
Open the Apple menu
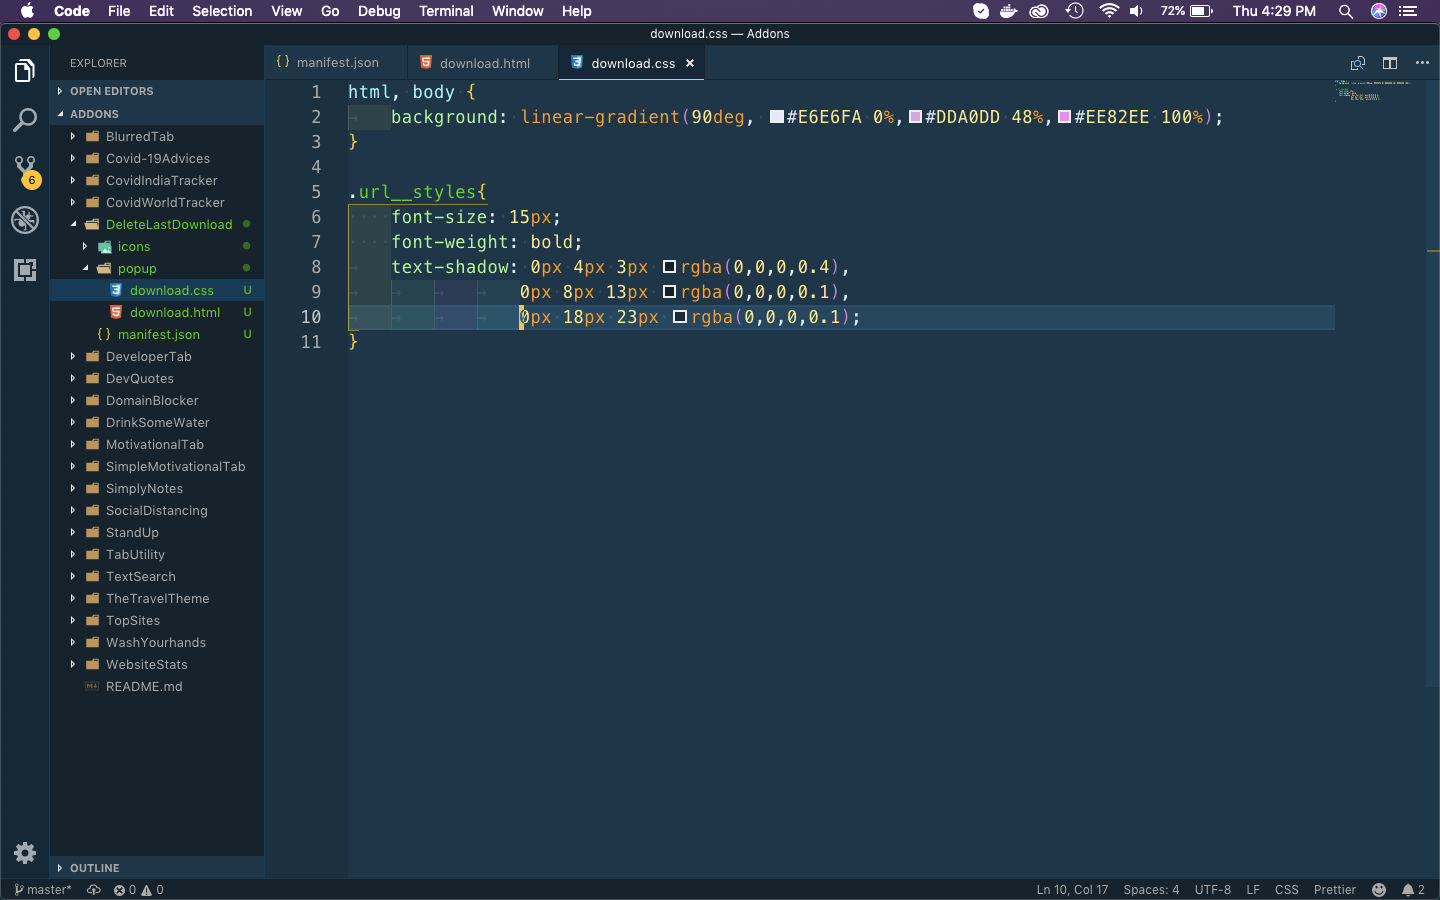point(27,11)
